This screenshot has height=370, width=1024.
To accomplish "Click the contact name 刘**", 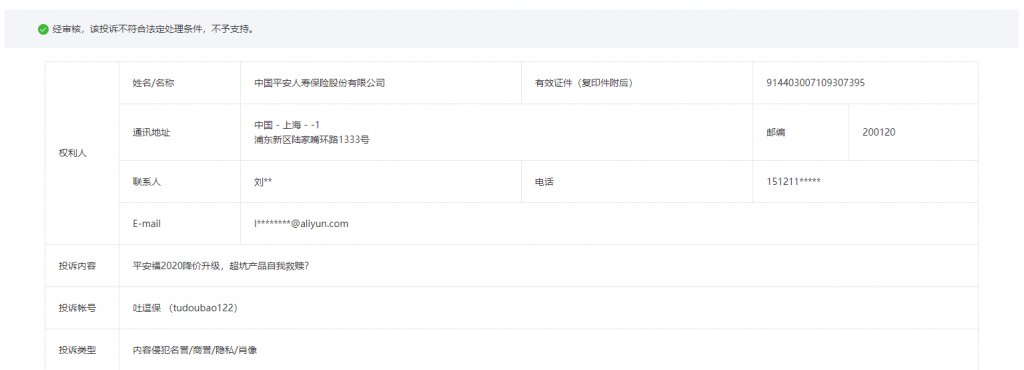I will pos(263,182).
